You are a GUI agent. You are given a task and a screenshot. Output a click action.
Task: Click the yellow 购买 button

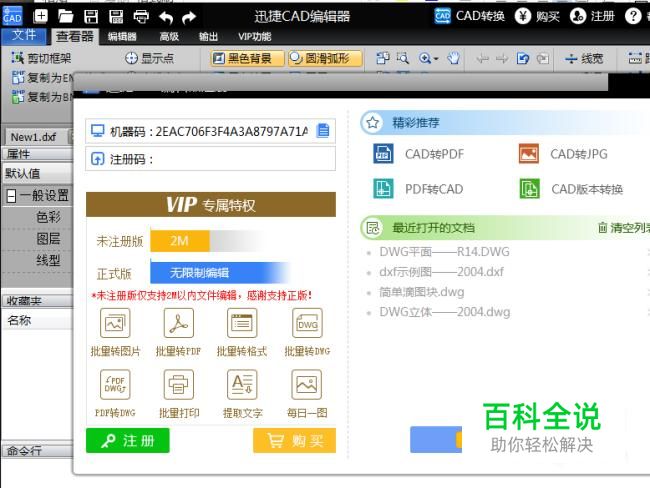click(294, 440)
